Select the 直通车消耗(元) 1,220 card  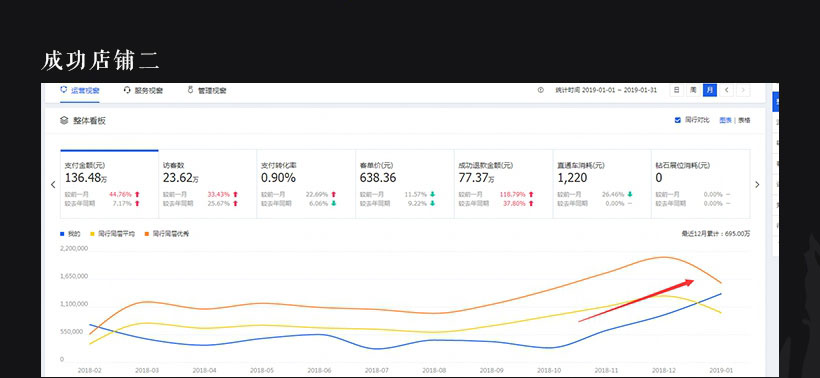point(602,184)
